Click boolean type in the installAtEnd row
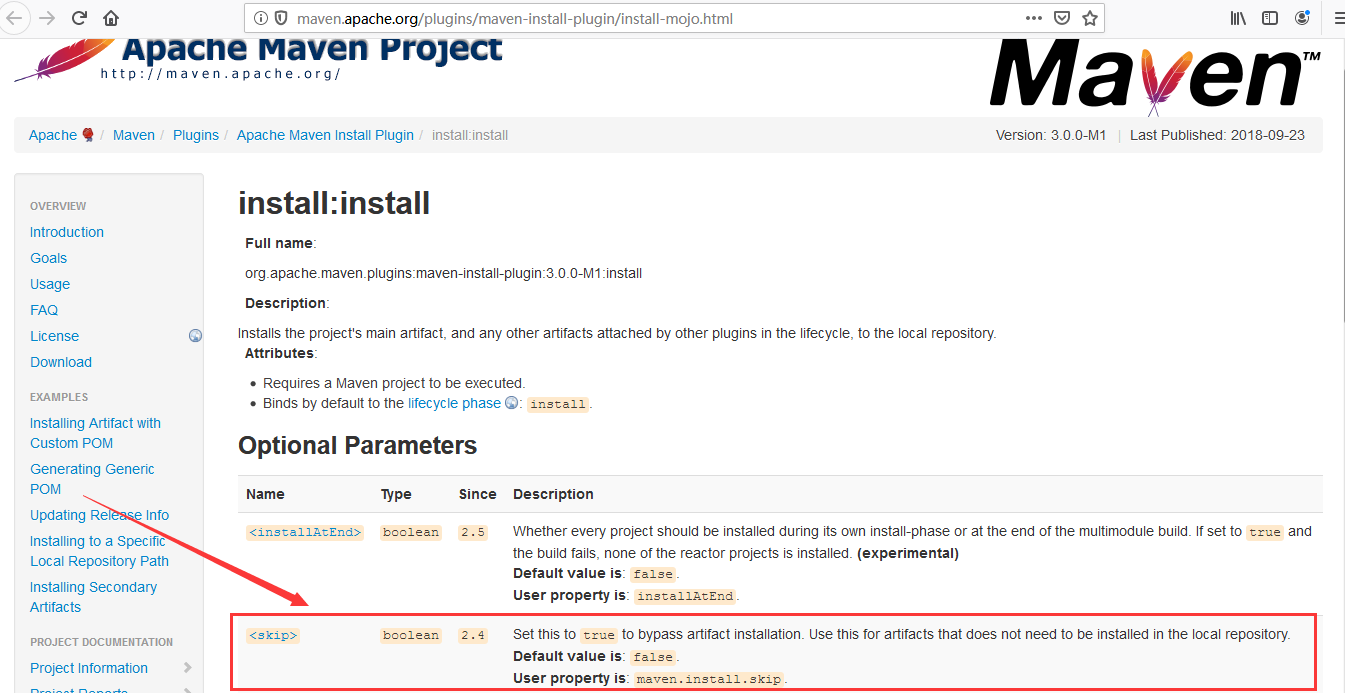1345x693 pixels. coord(411,532)
